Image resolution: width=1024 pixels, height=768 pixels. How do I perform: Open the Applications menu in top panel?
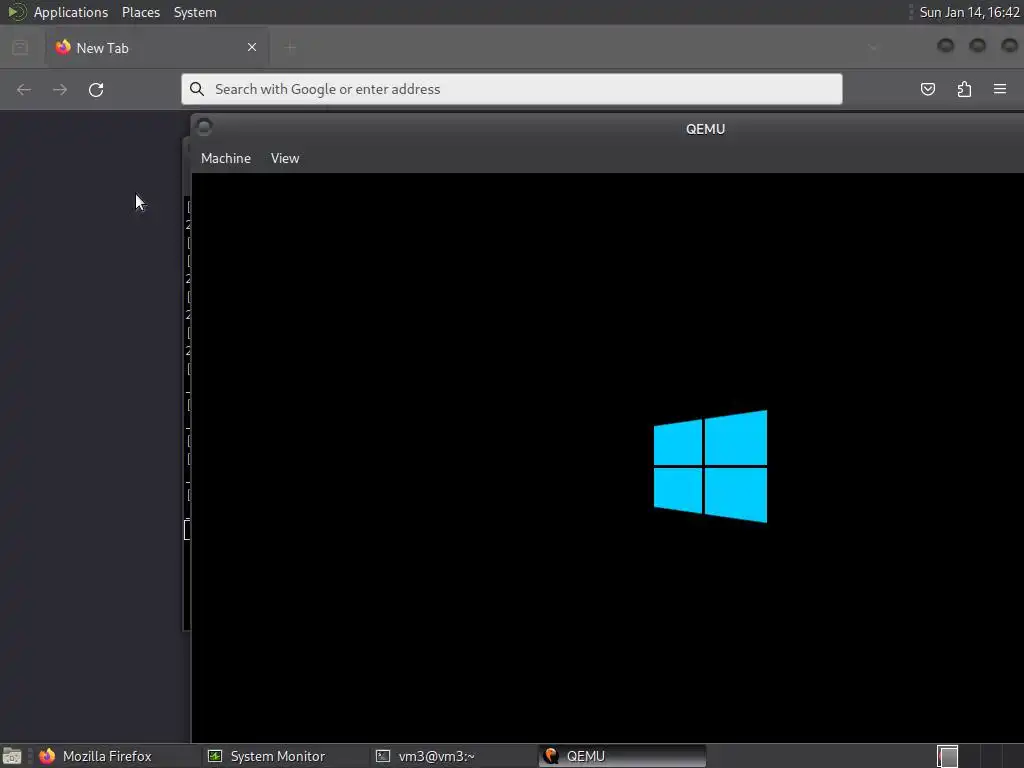click(x=71, y=12)
